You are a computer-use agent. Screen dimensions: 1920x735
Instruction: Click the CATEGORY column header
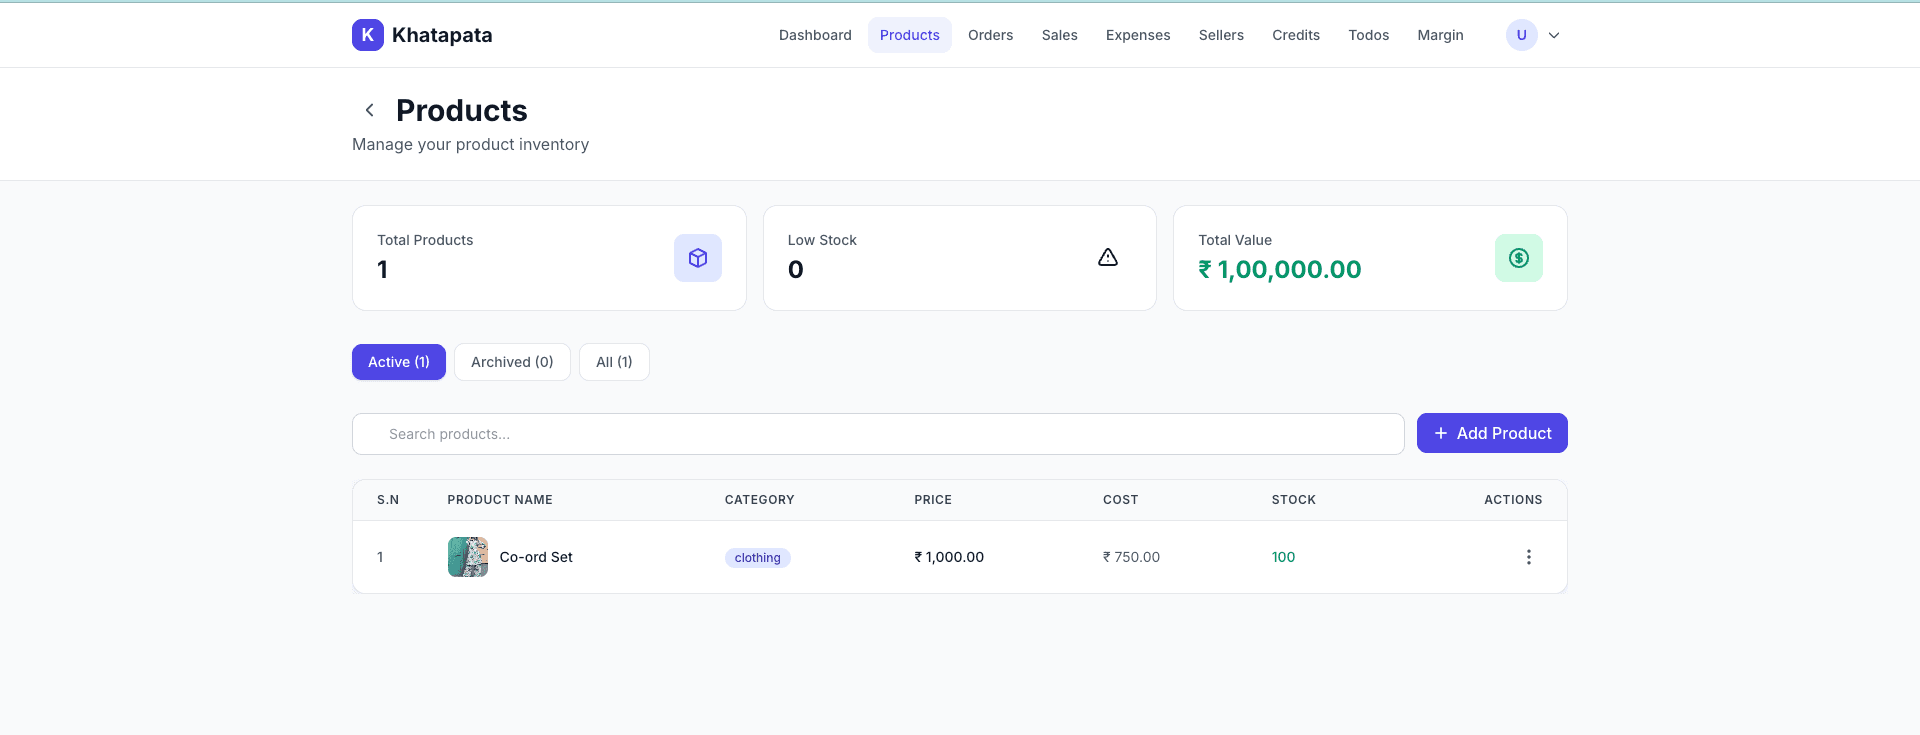click(x=760, y=500)
